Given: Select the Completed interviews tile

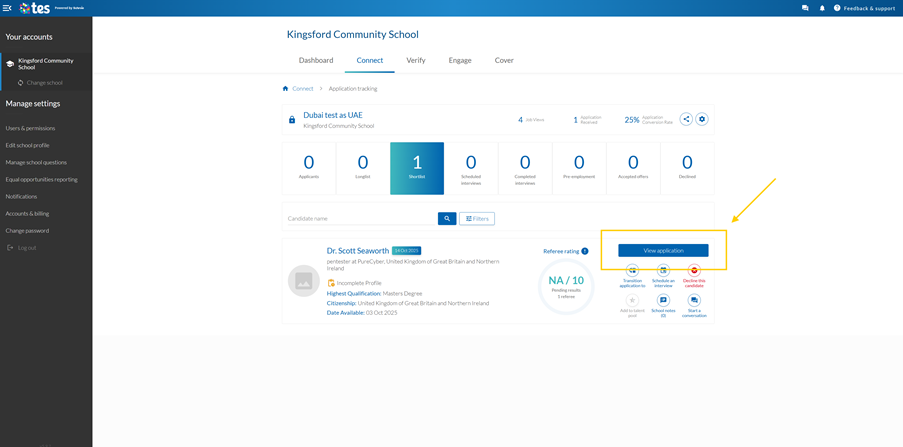Looking at the screenshot, I should (x=525, y=168).
